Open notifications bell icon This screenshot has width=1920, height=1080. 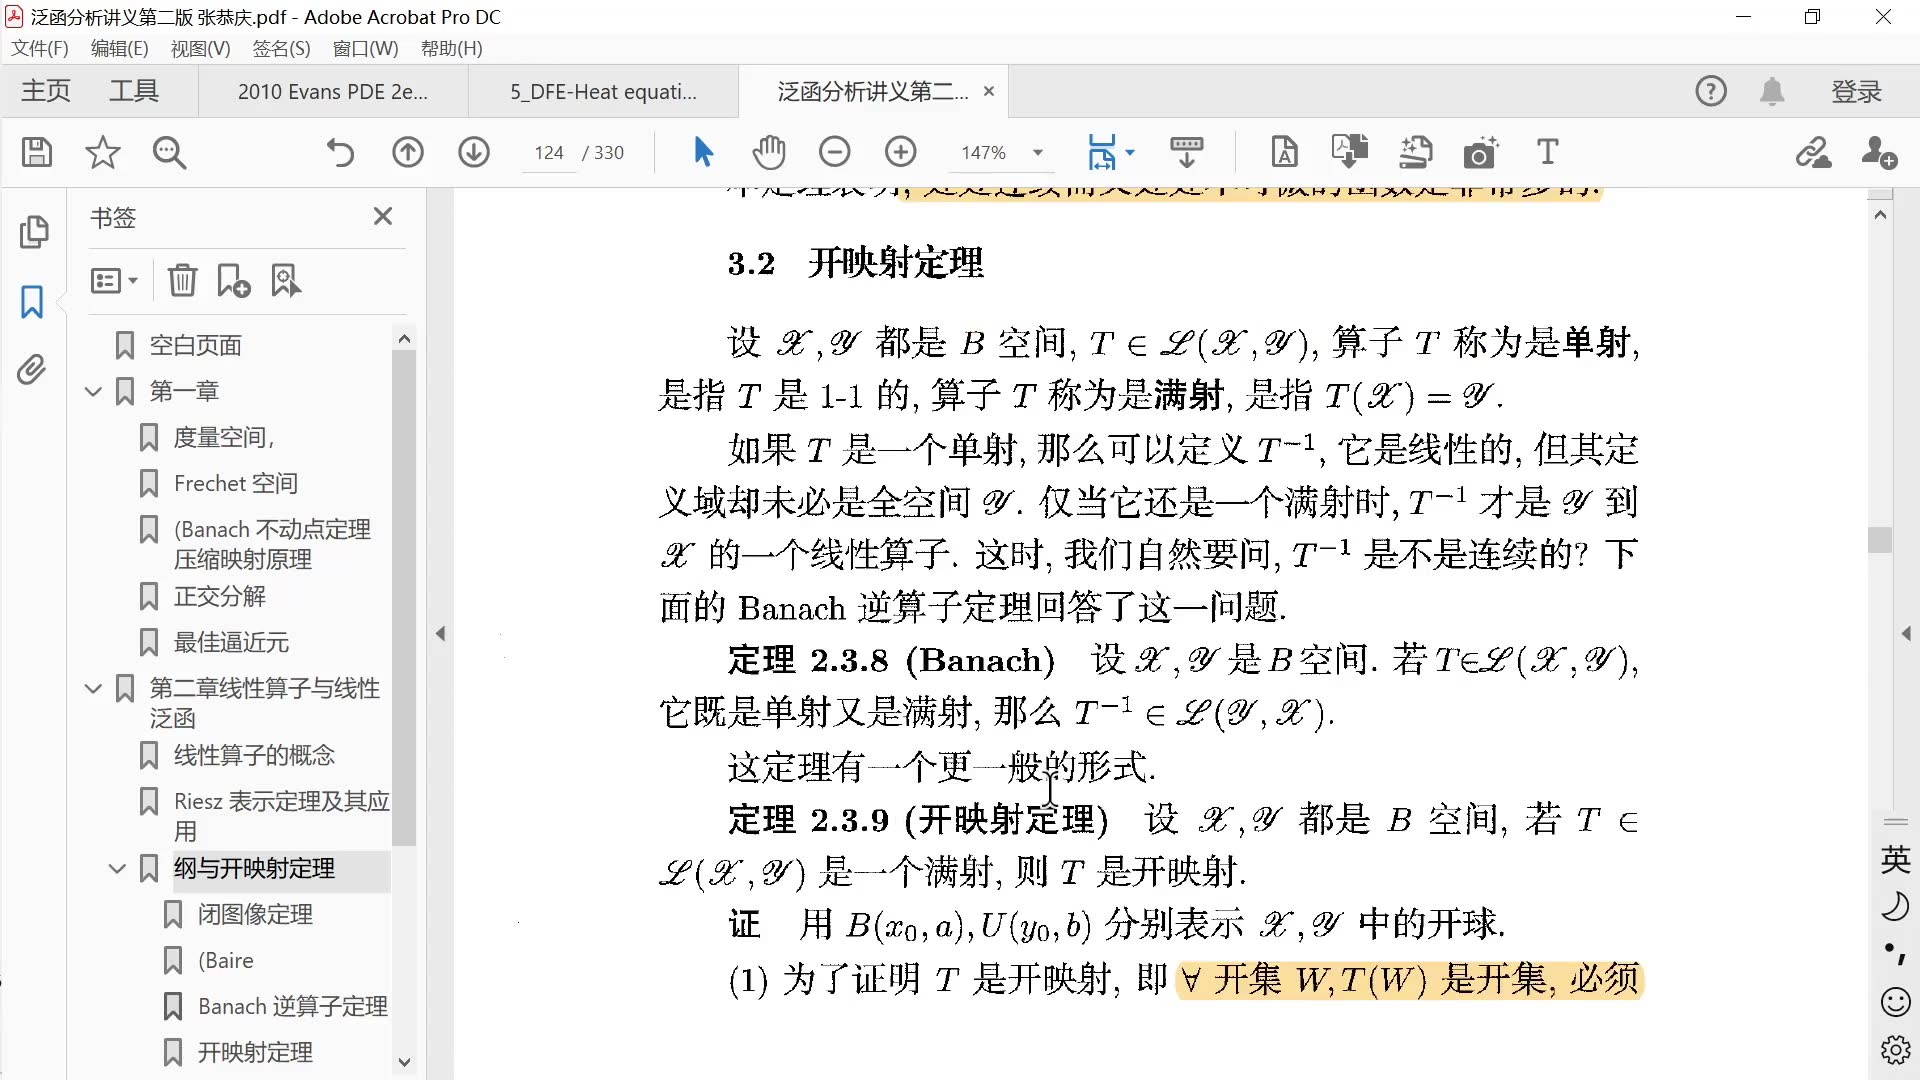pos(1772,91)
